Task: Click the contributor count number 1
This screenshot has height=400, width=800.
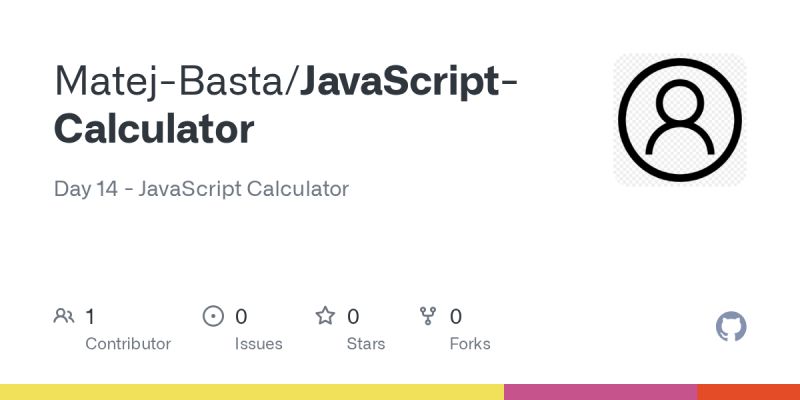Action: (x=90, y=317)
